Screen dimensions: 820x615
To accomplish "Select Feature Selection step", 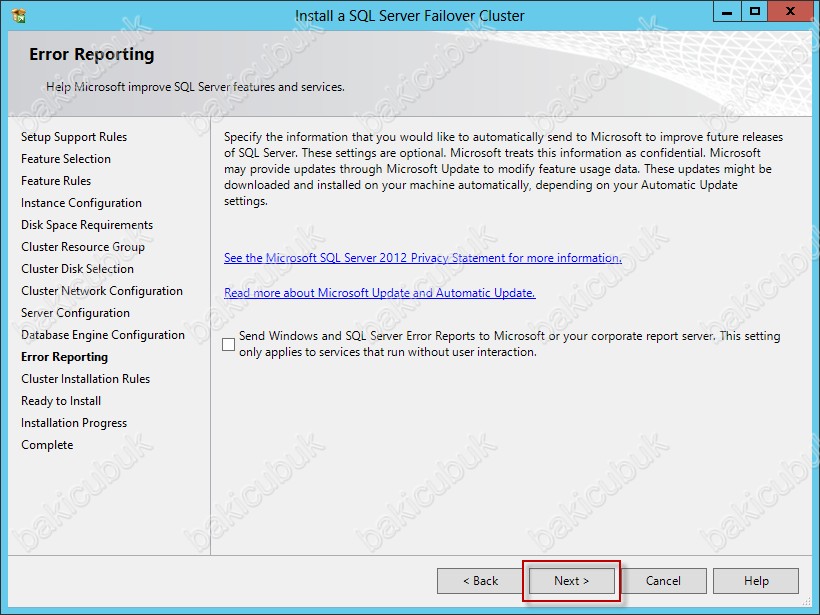I will click(66, 159).
